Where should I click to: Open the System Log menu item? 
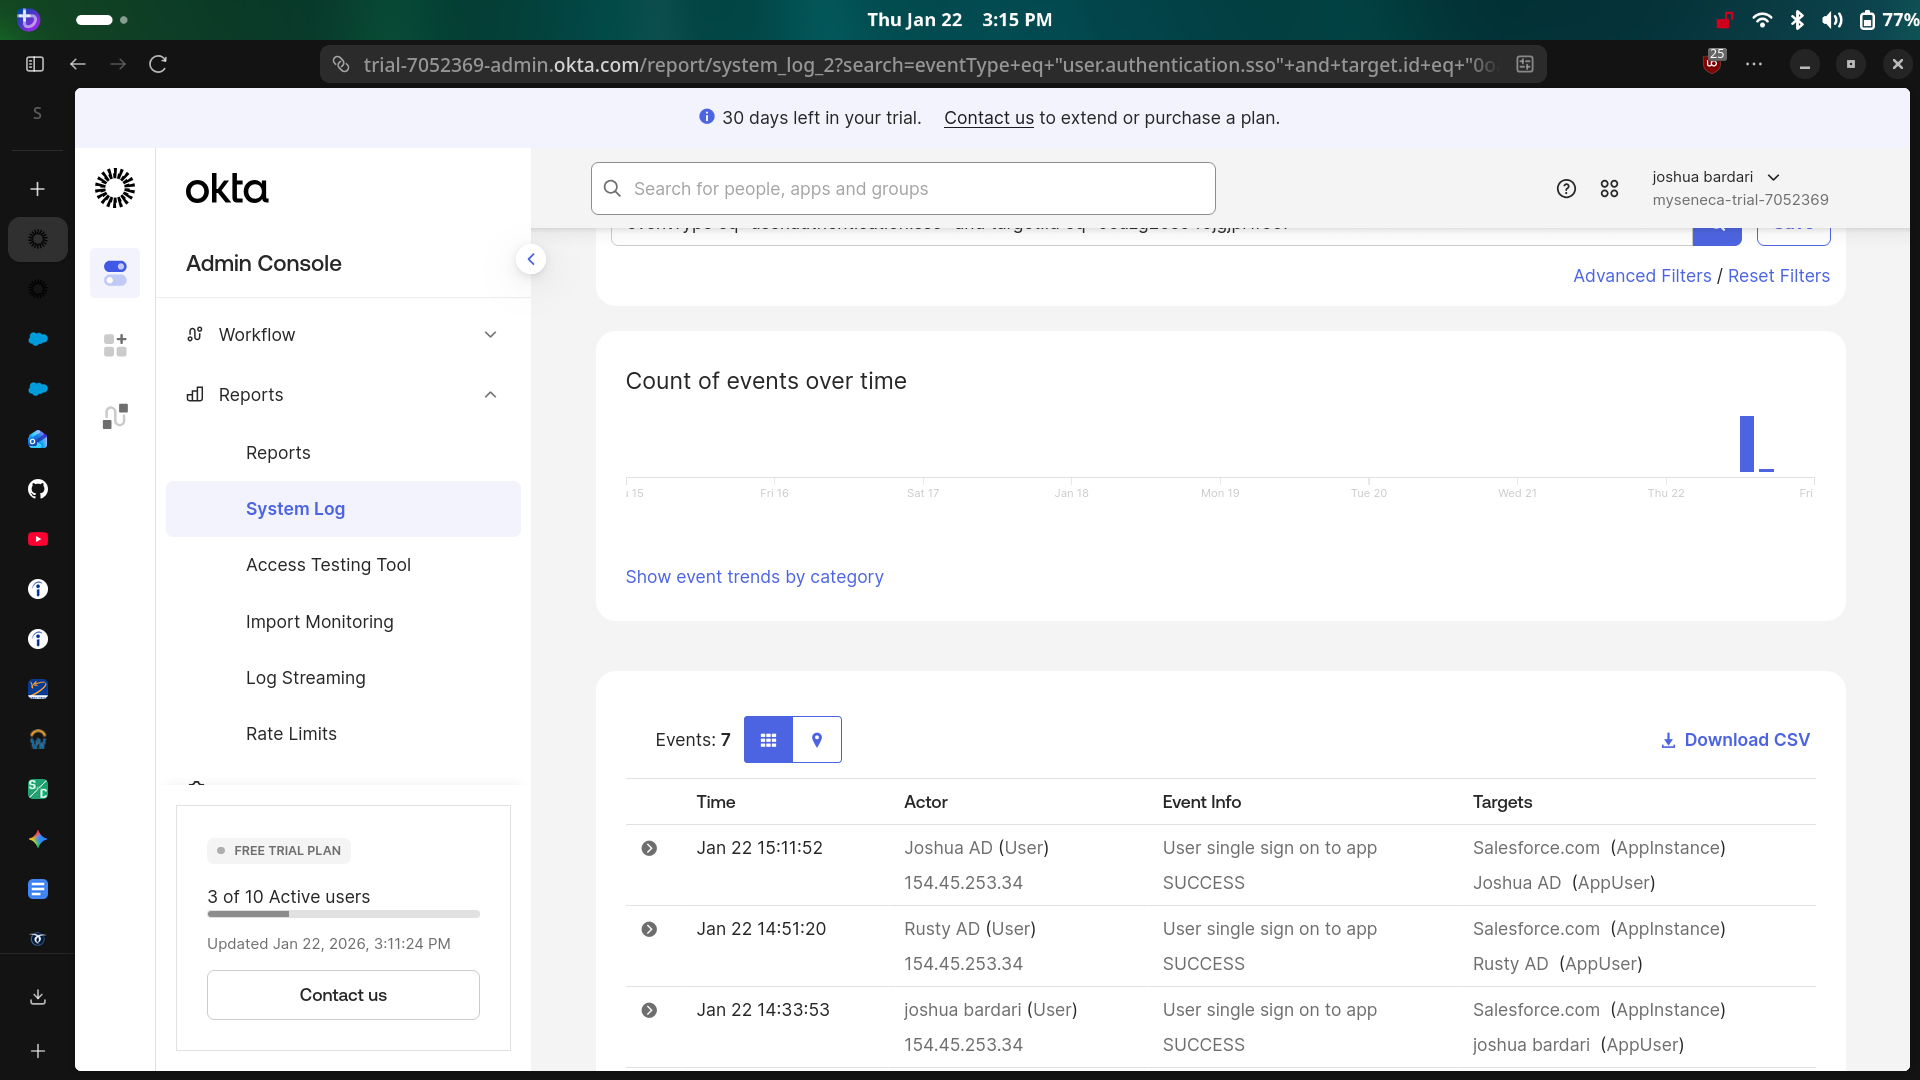tap(295, 509)
